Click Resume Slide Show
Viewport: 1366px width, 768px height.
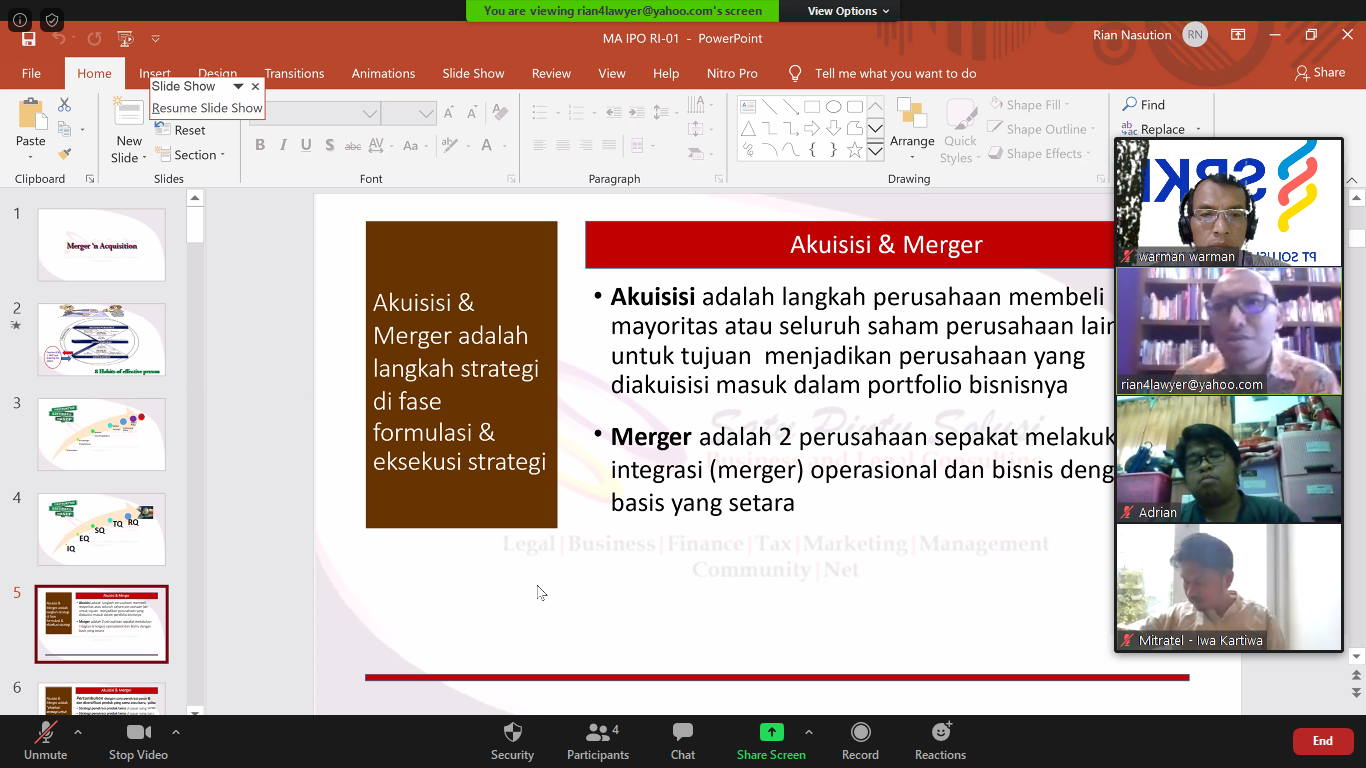tap(207, 108)
